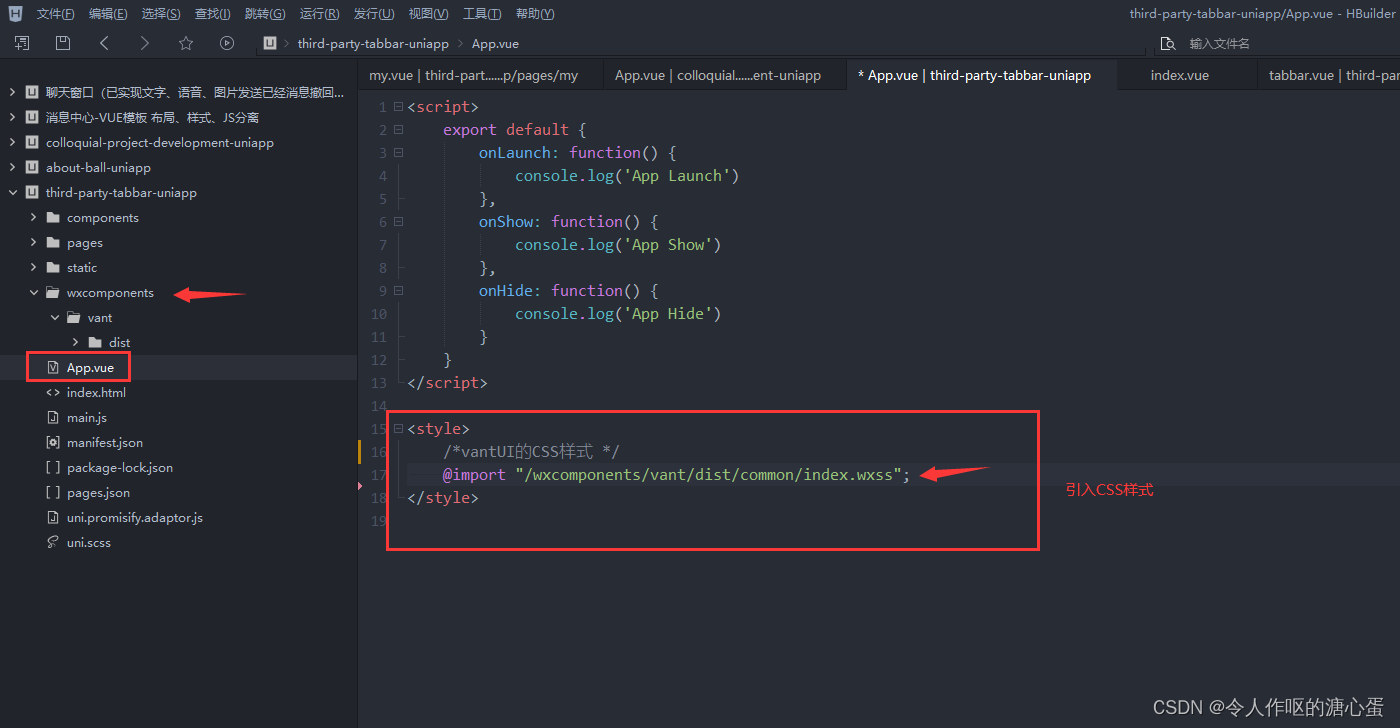Fold the onHide function at line 9
This screenshot has width=1400, height=728.
click(398, 290)
